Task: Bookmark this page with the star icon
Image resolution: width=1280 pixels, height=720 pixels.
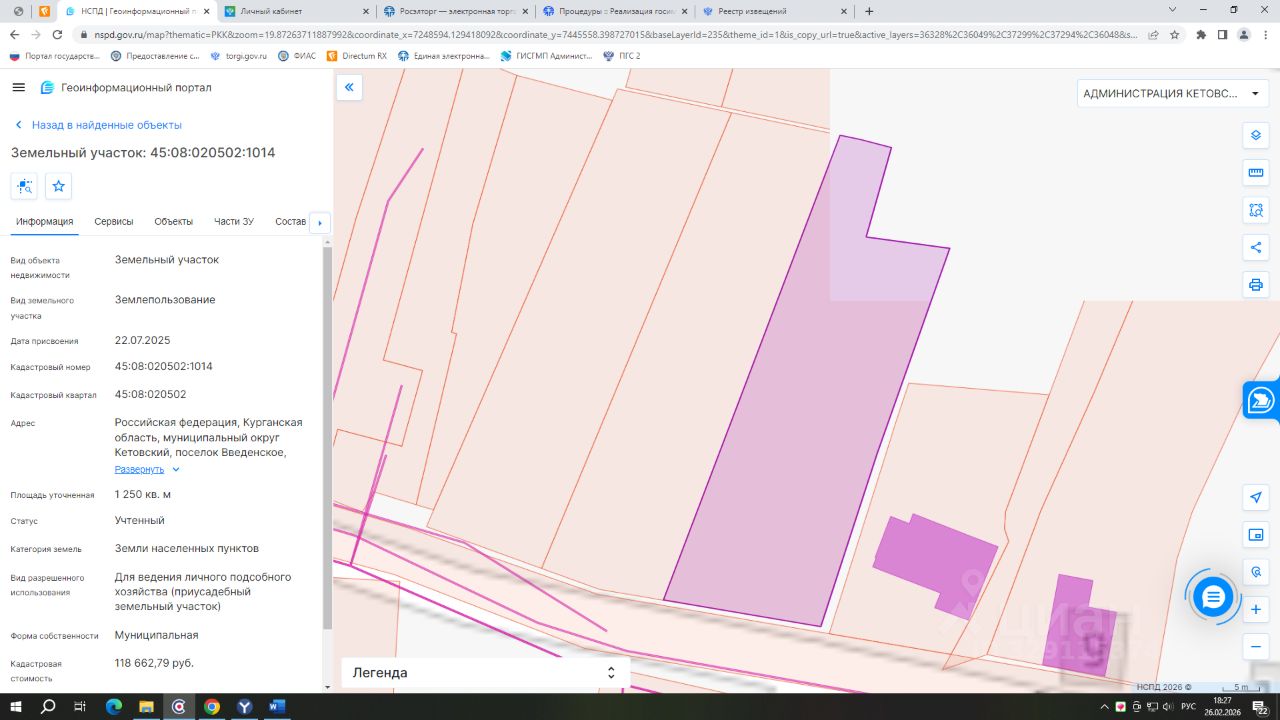Action: 1175,34
